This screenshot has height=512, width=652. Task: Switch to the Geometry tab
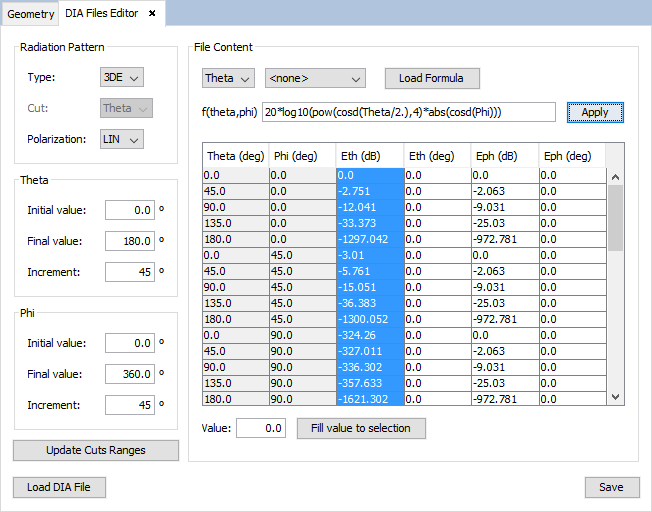coord(30,14)
